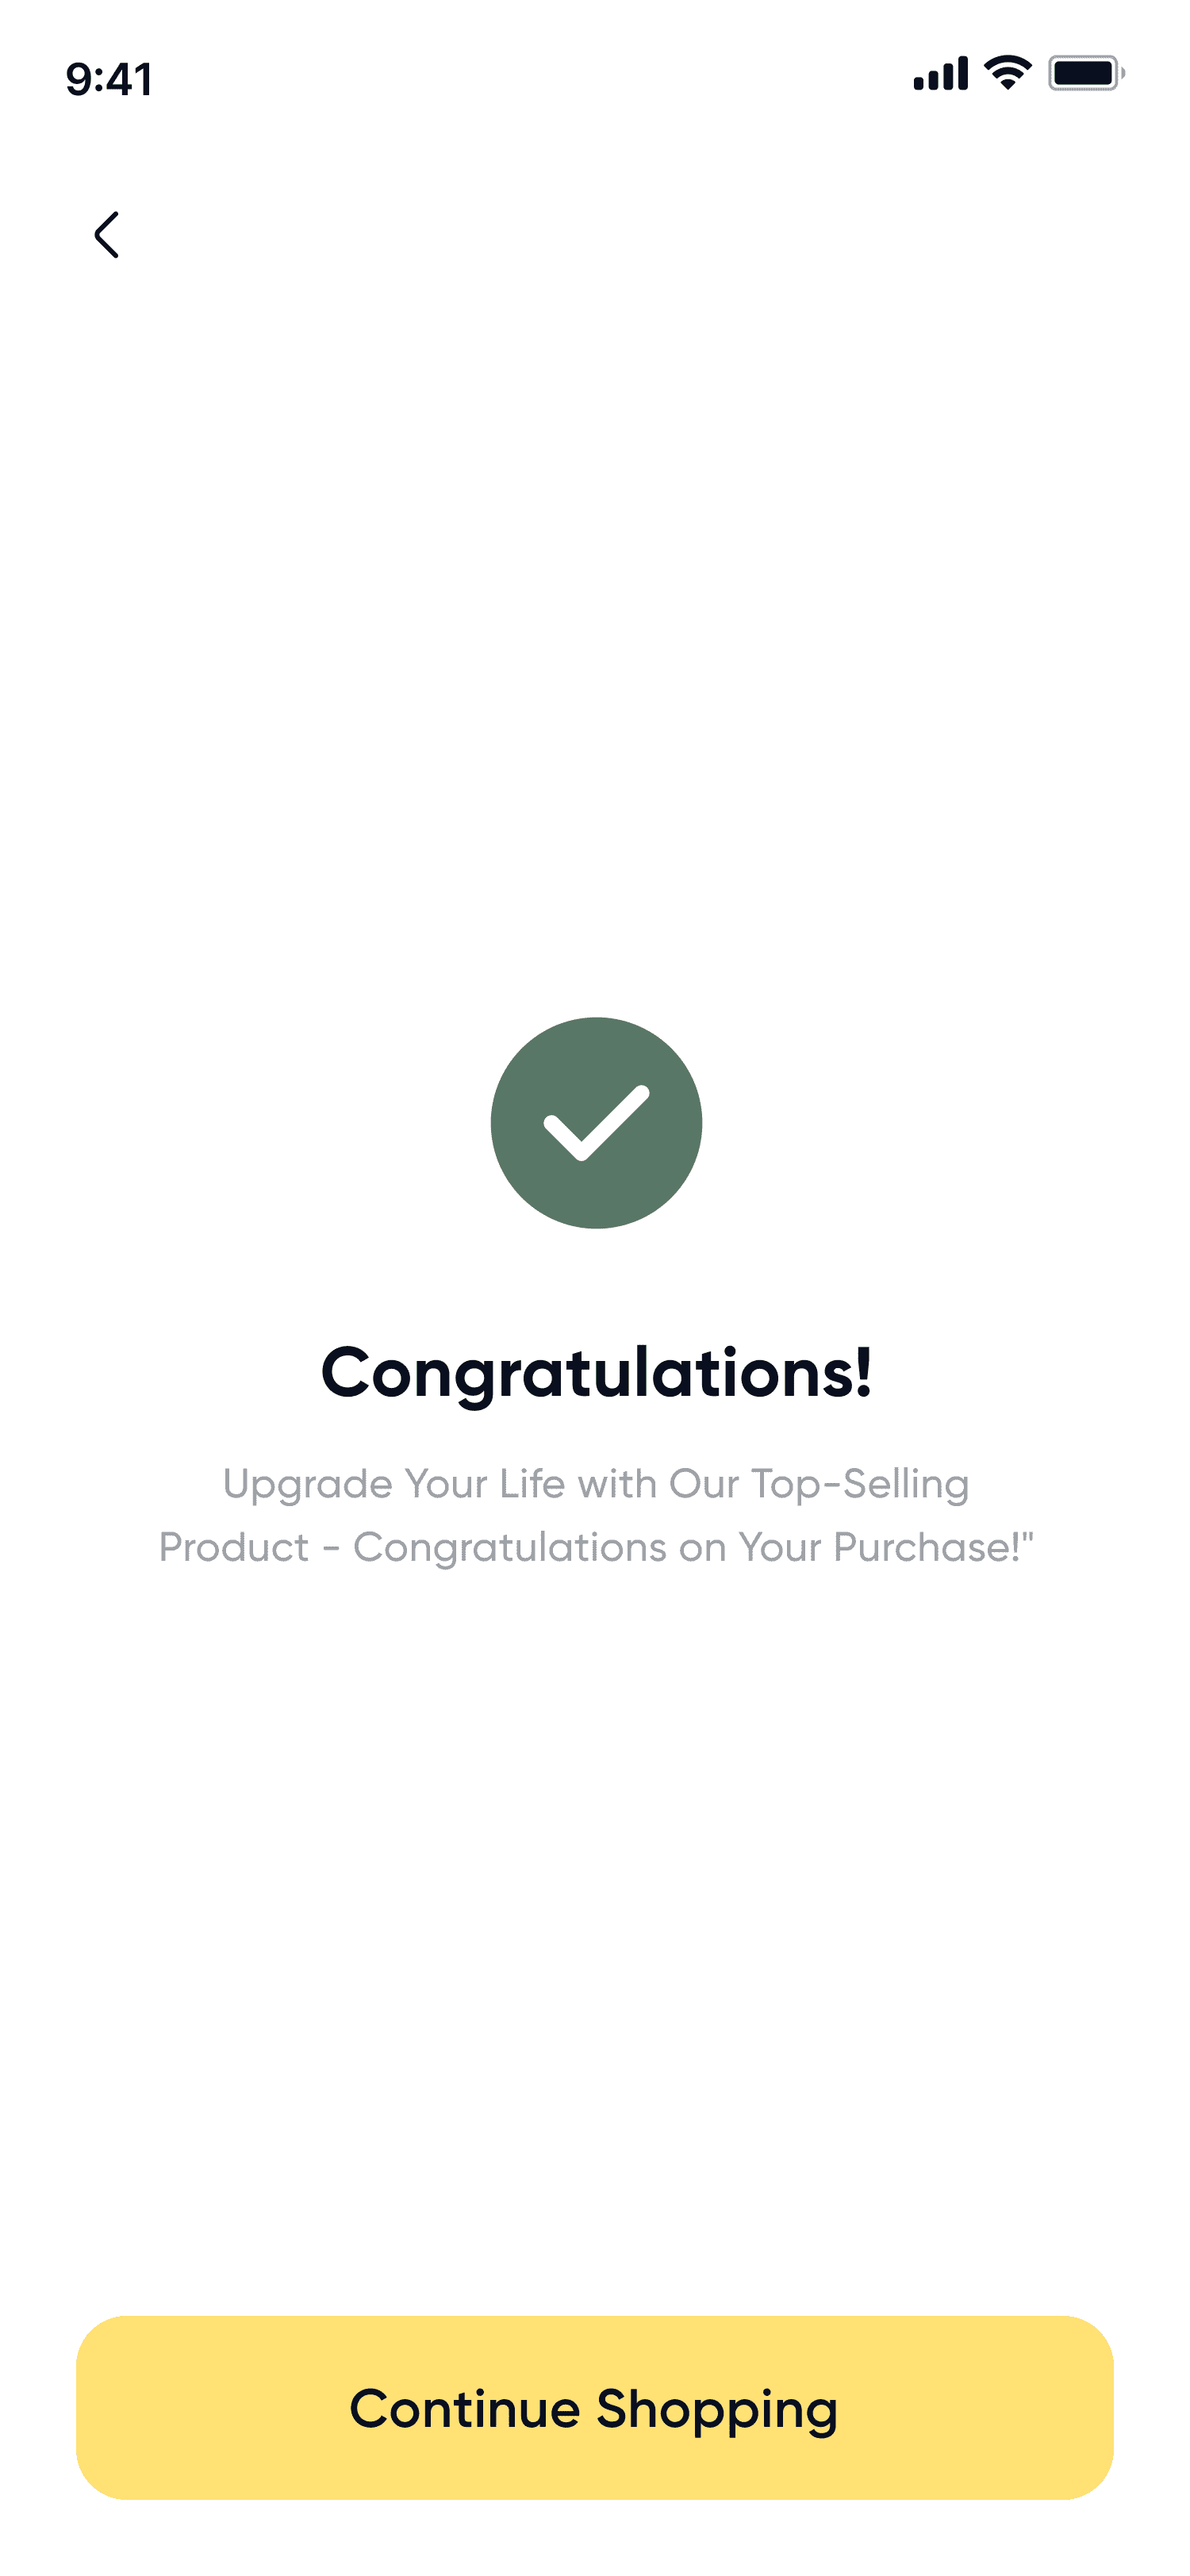Go back using the left chevron arrow
This screenshot has height=2576, width=1190.
(107, 235)
